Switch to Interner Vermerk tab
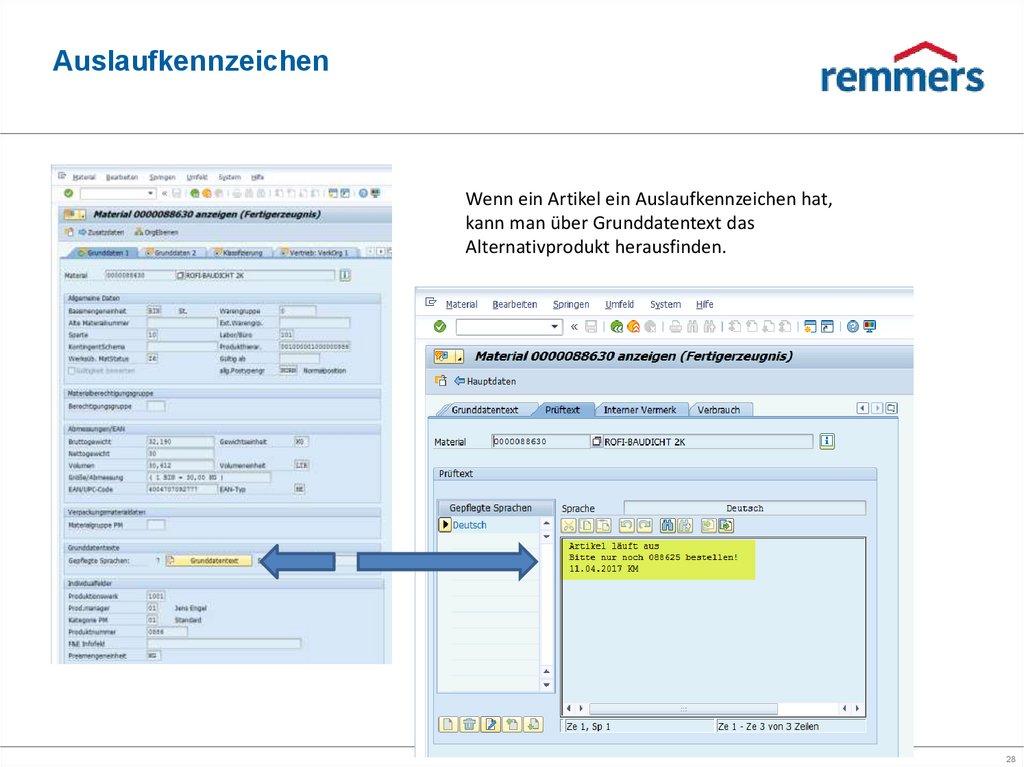Image resolution: width=1024 pixels, height=767 pixels. click(x=639, y=410)
